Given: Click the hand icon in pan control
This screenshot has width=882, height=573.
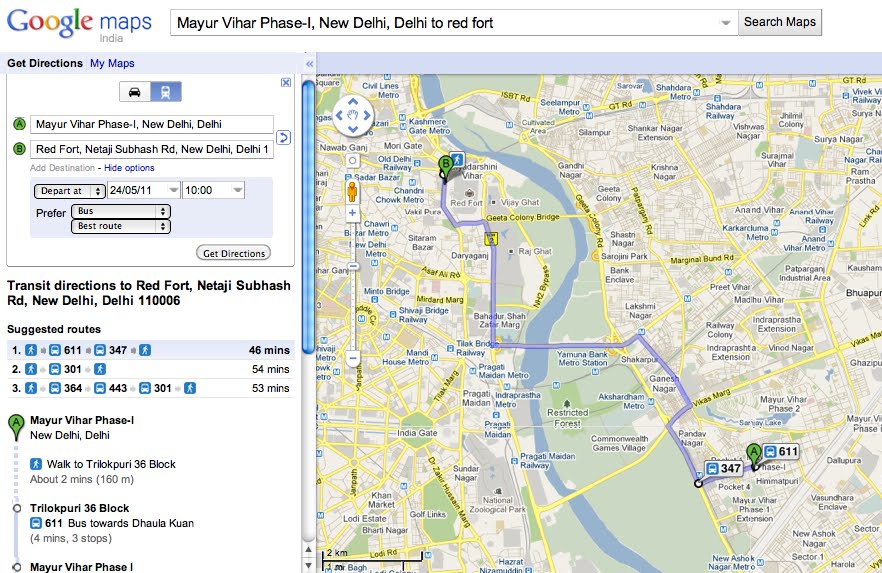Looking at the screenshot, I should 353,115.
